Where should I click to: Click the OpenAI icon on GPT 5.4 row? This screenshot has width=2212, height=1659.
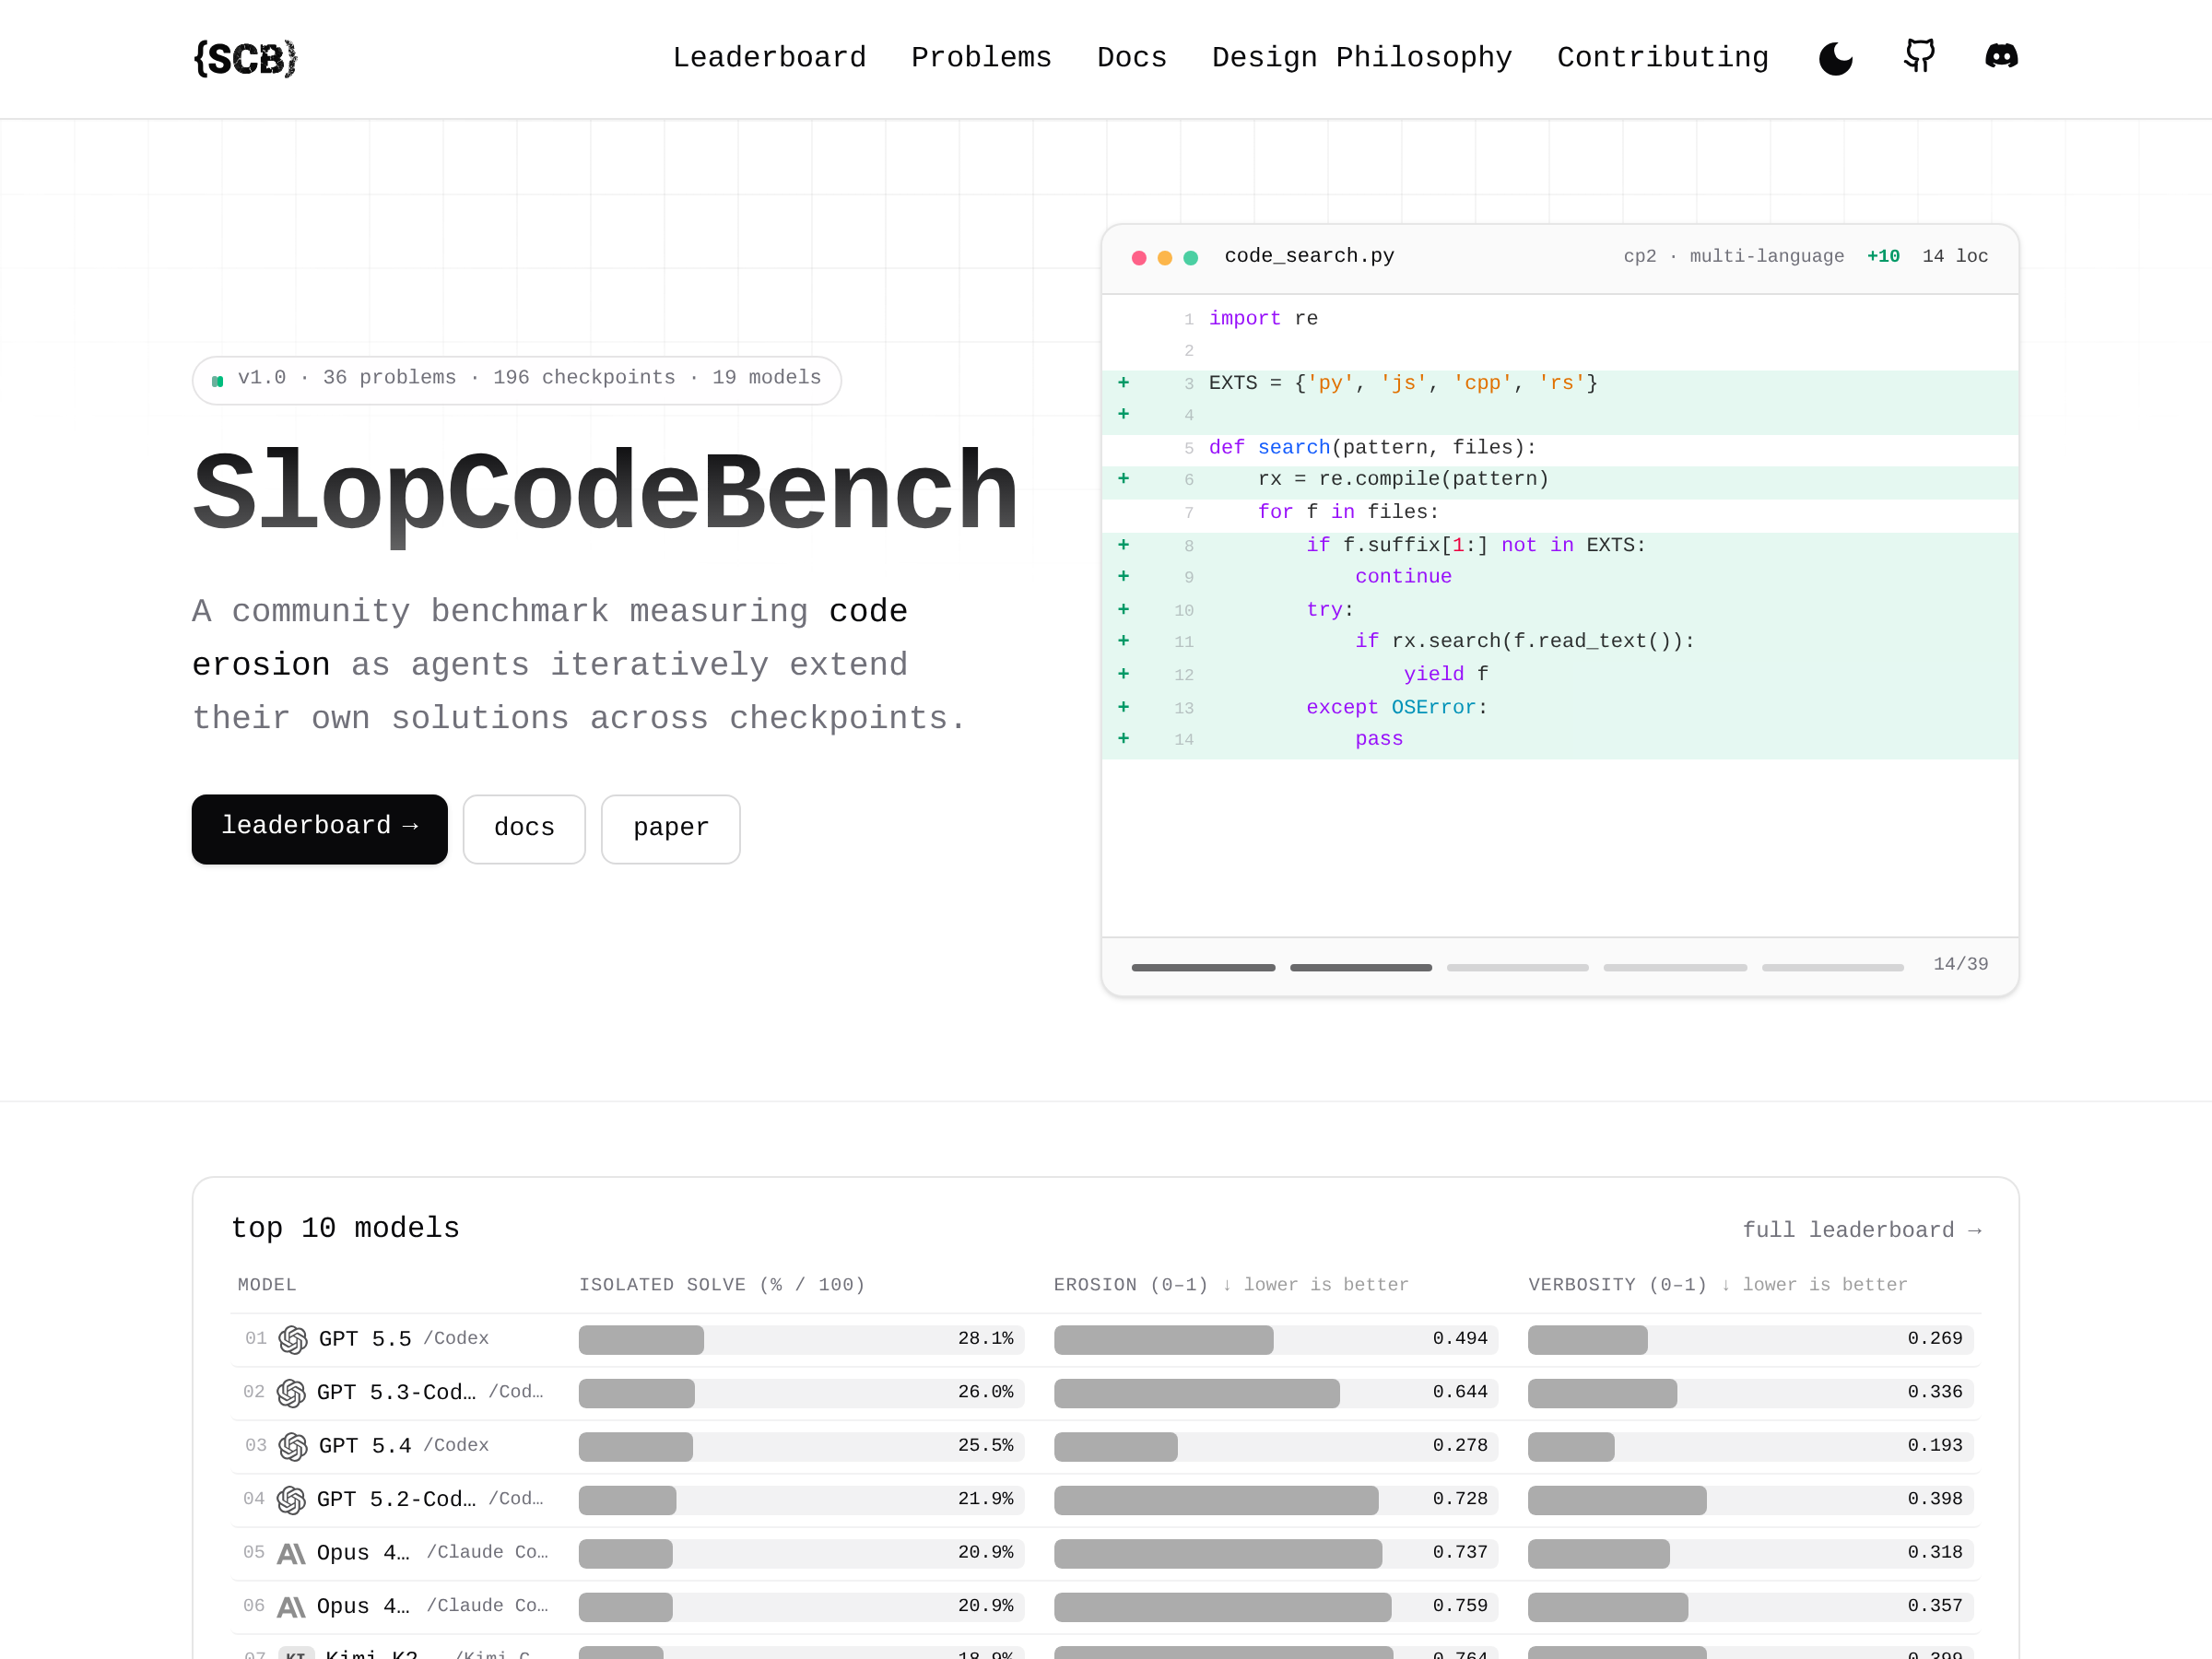coord(293,1446)
